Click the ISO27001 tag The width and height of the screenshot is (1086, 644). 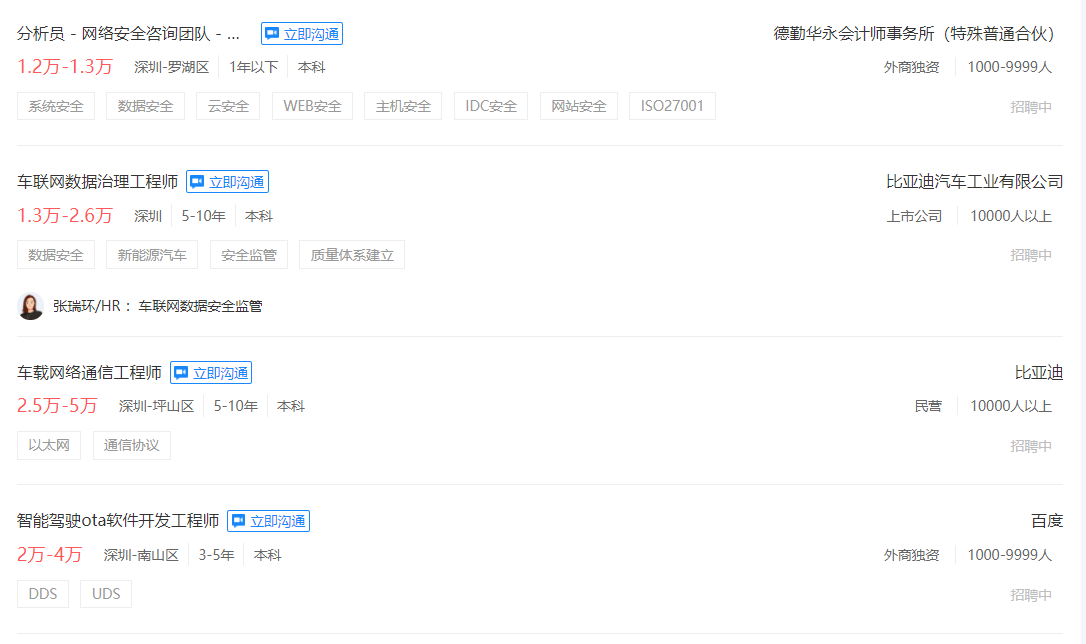[x=672, y=106]
